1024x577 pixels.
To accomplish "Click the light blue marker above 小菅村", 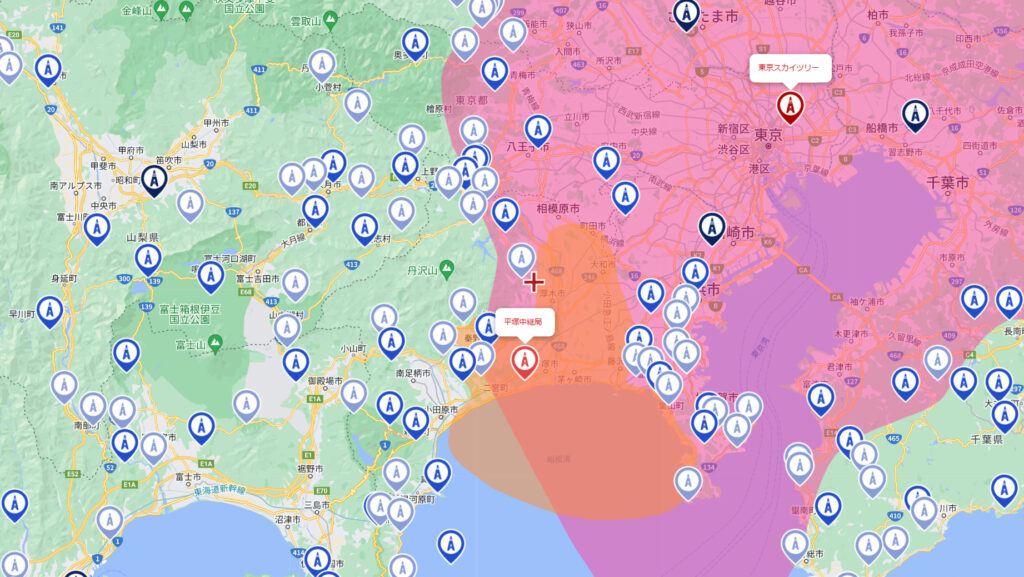I will (x=321, y=65).
